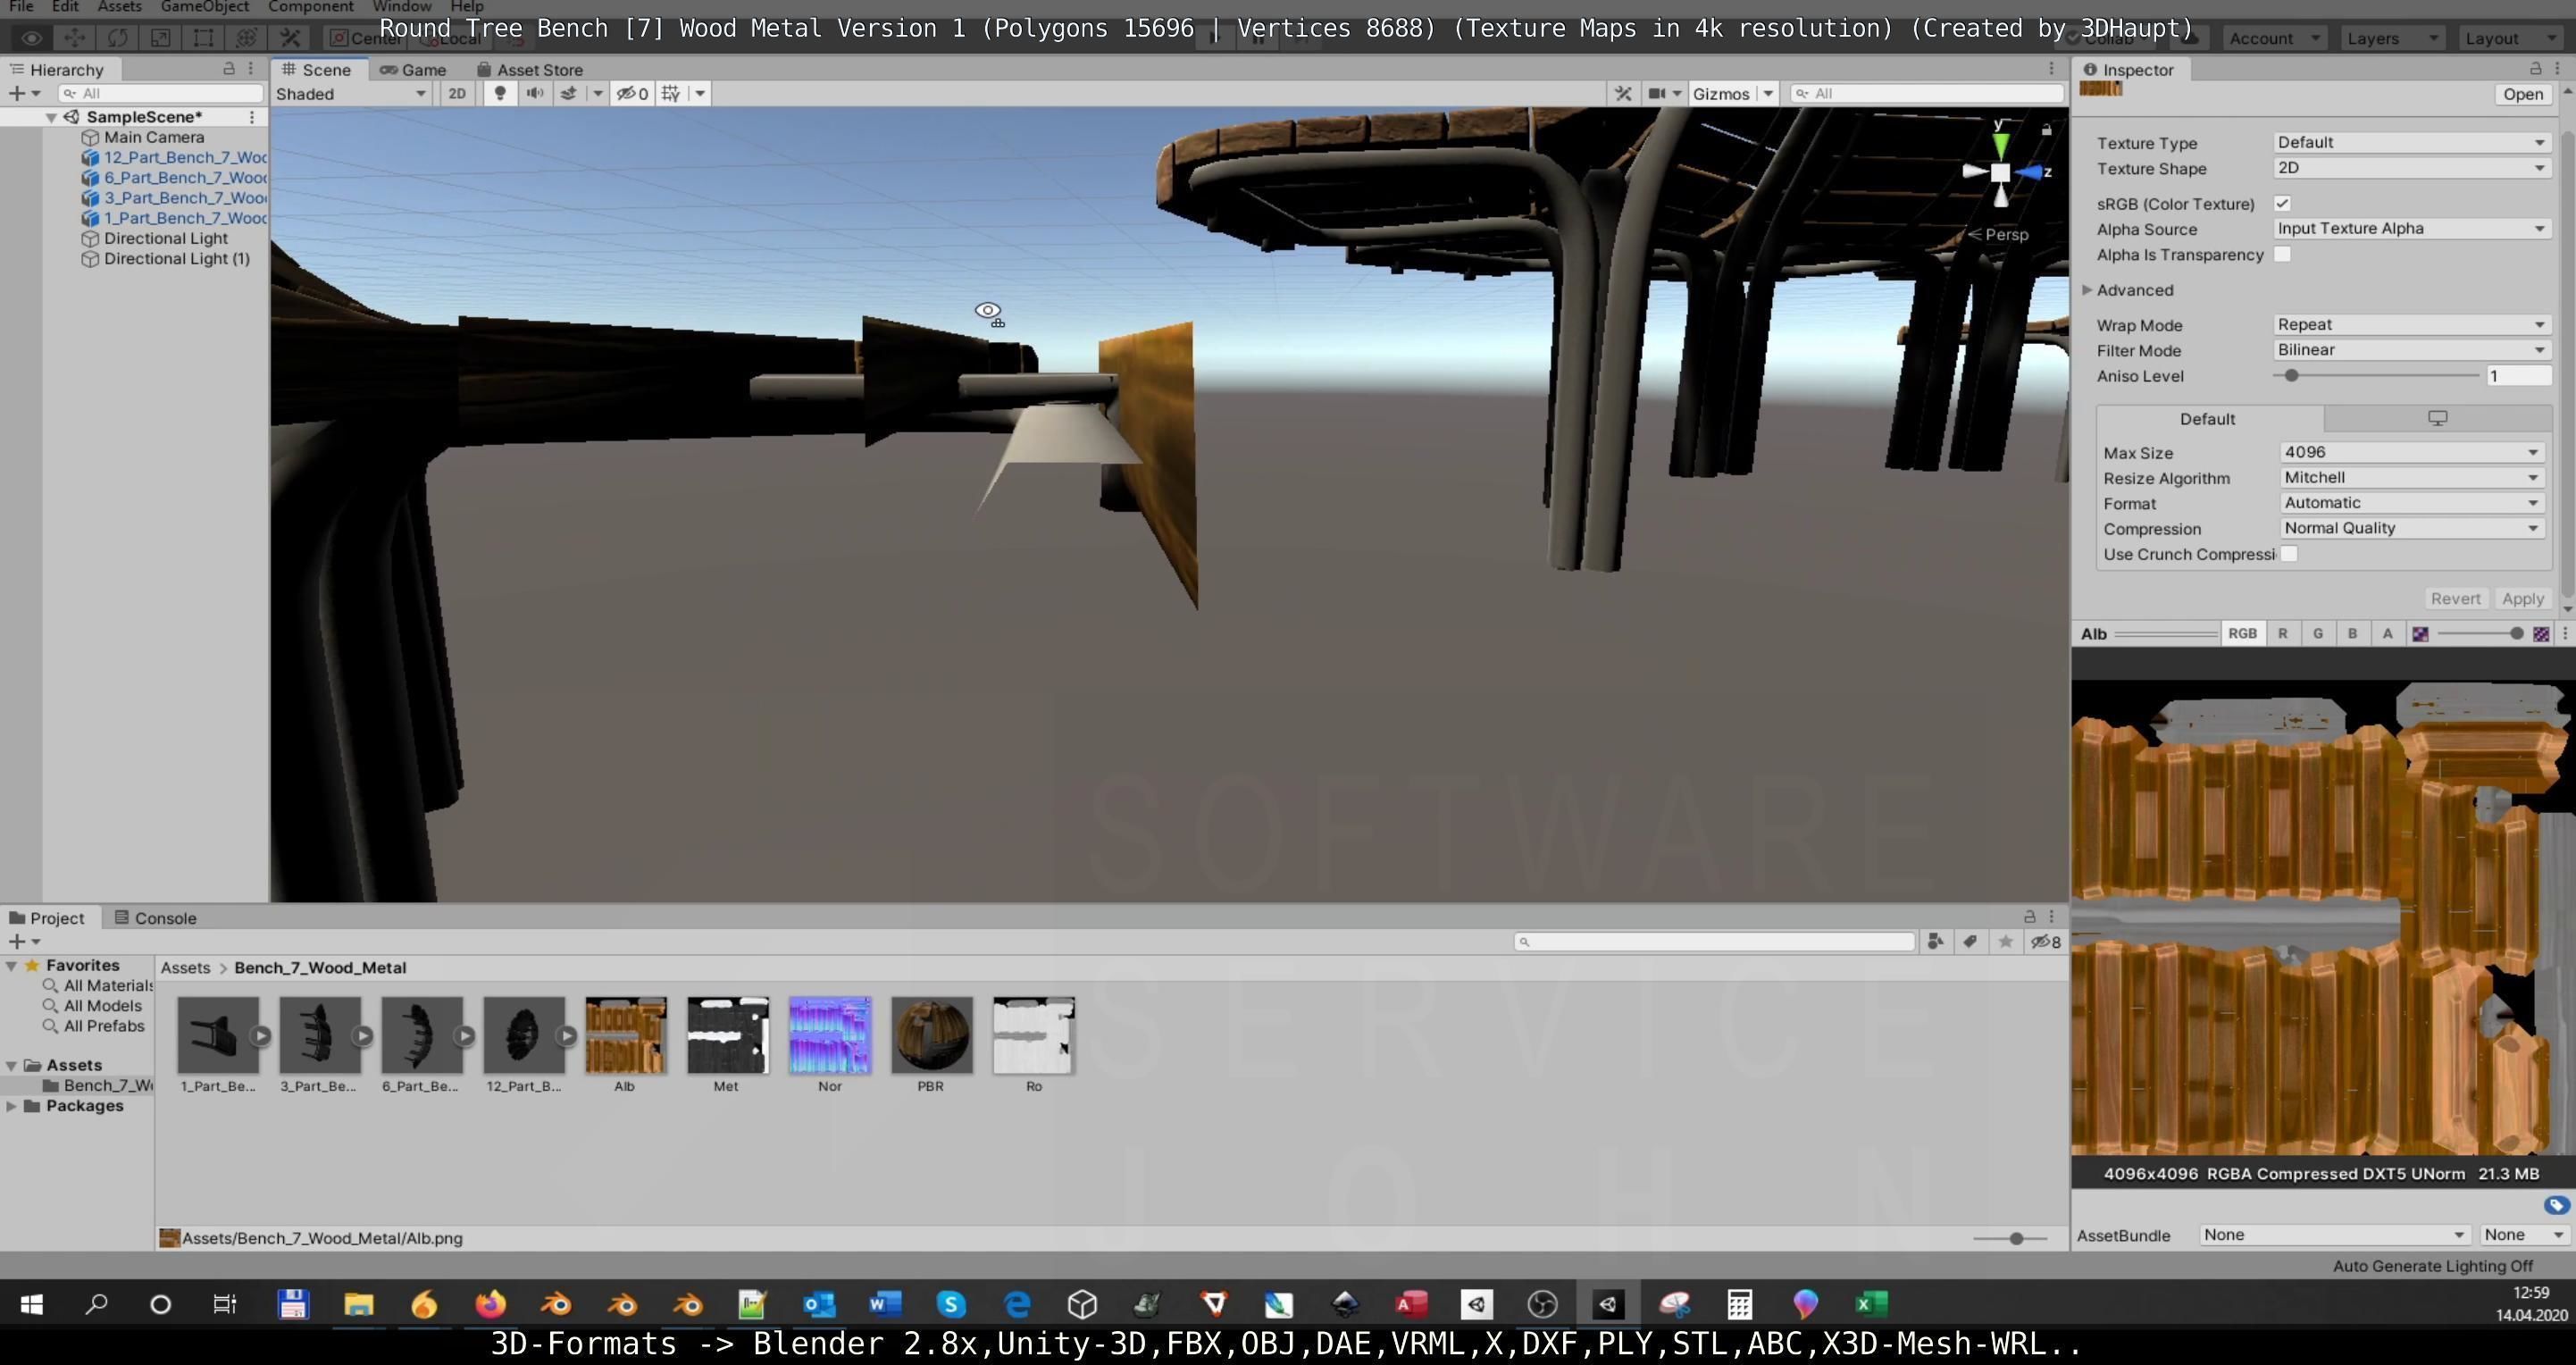Click the scene camera settings icon

(x=1656, y=93)
